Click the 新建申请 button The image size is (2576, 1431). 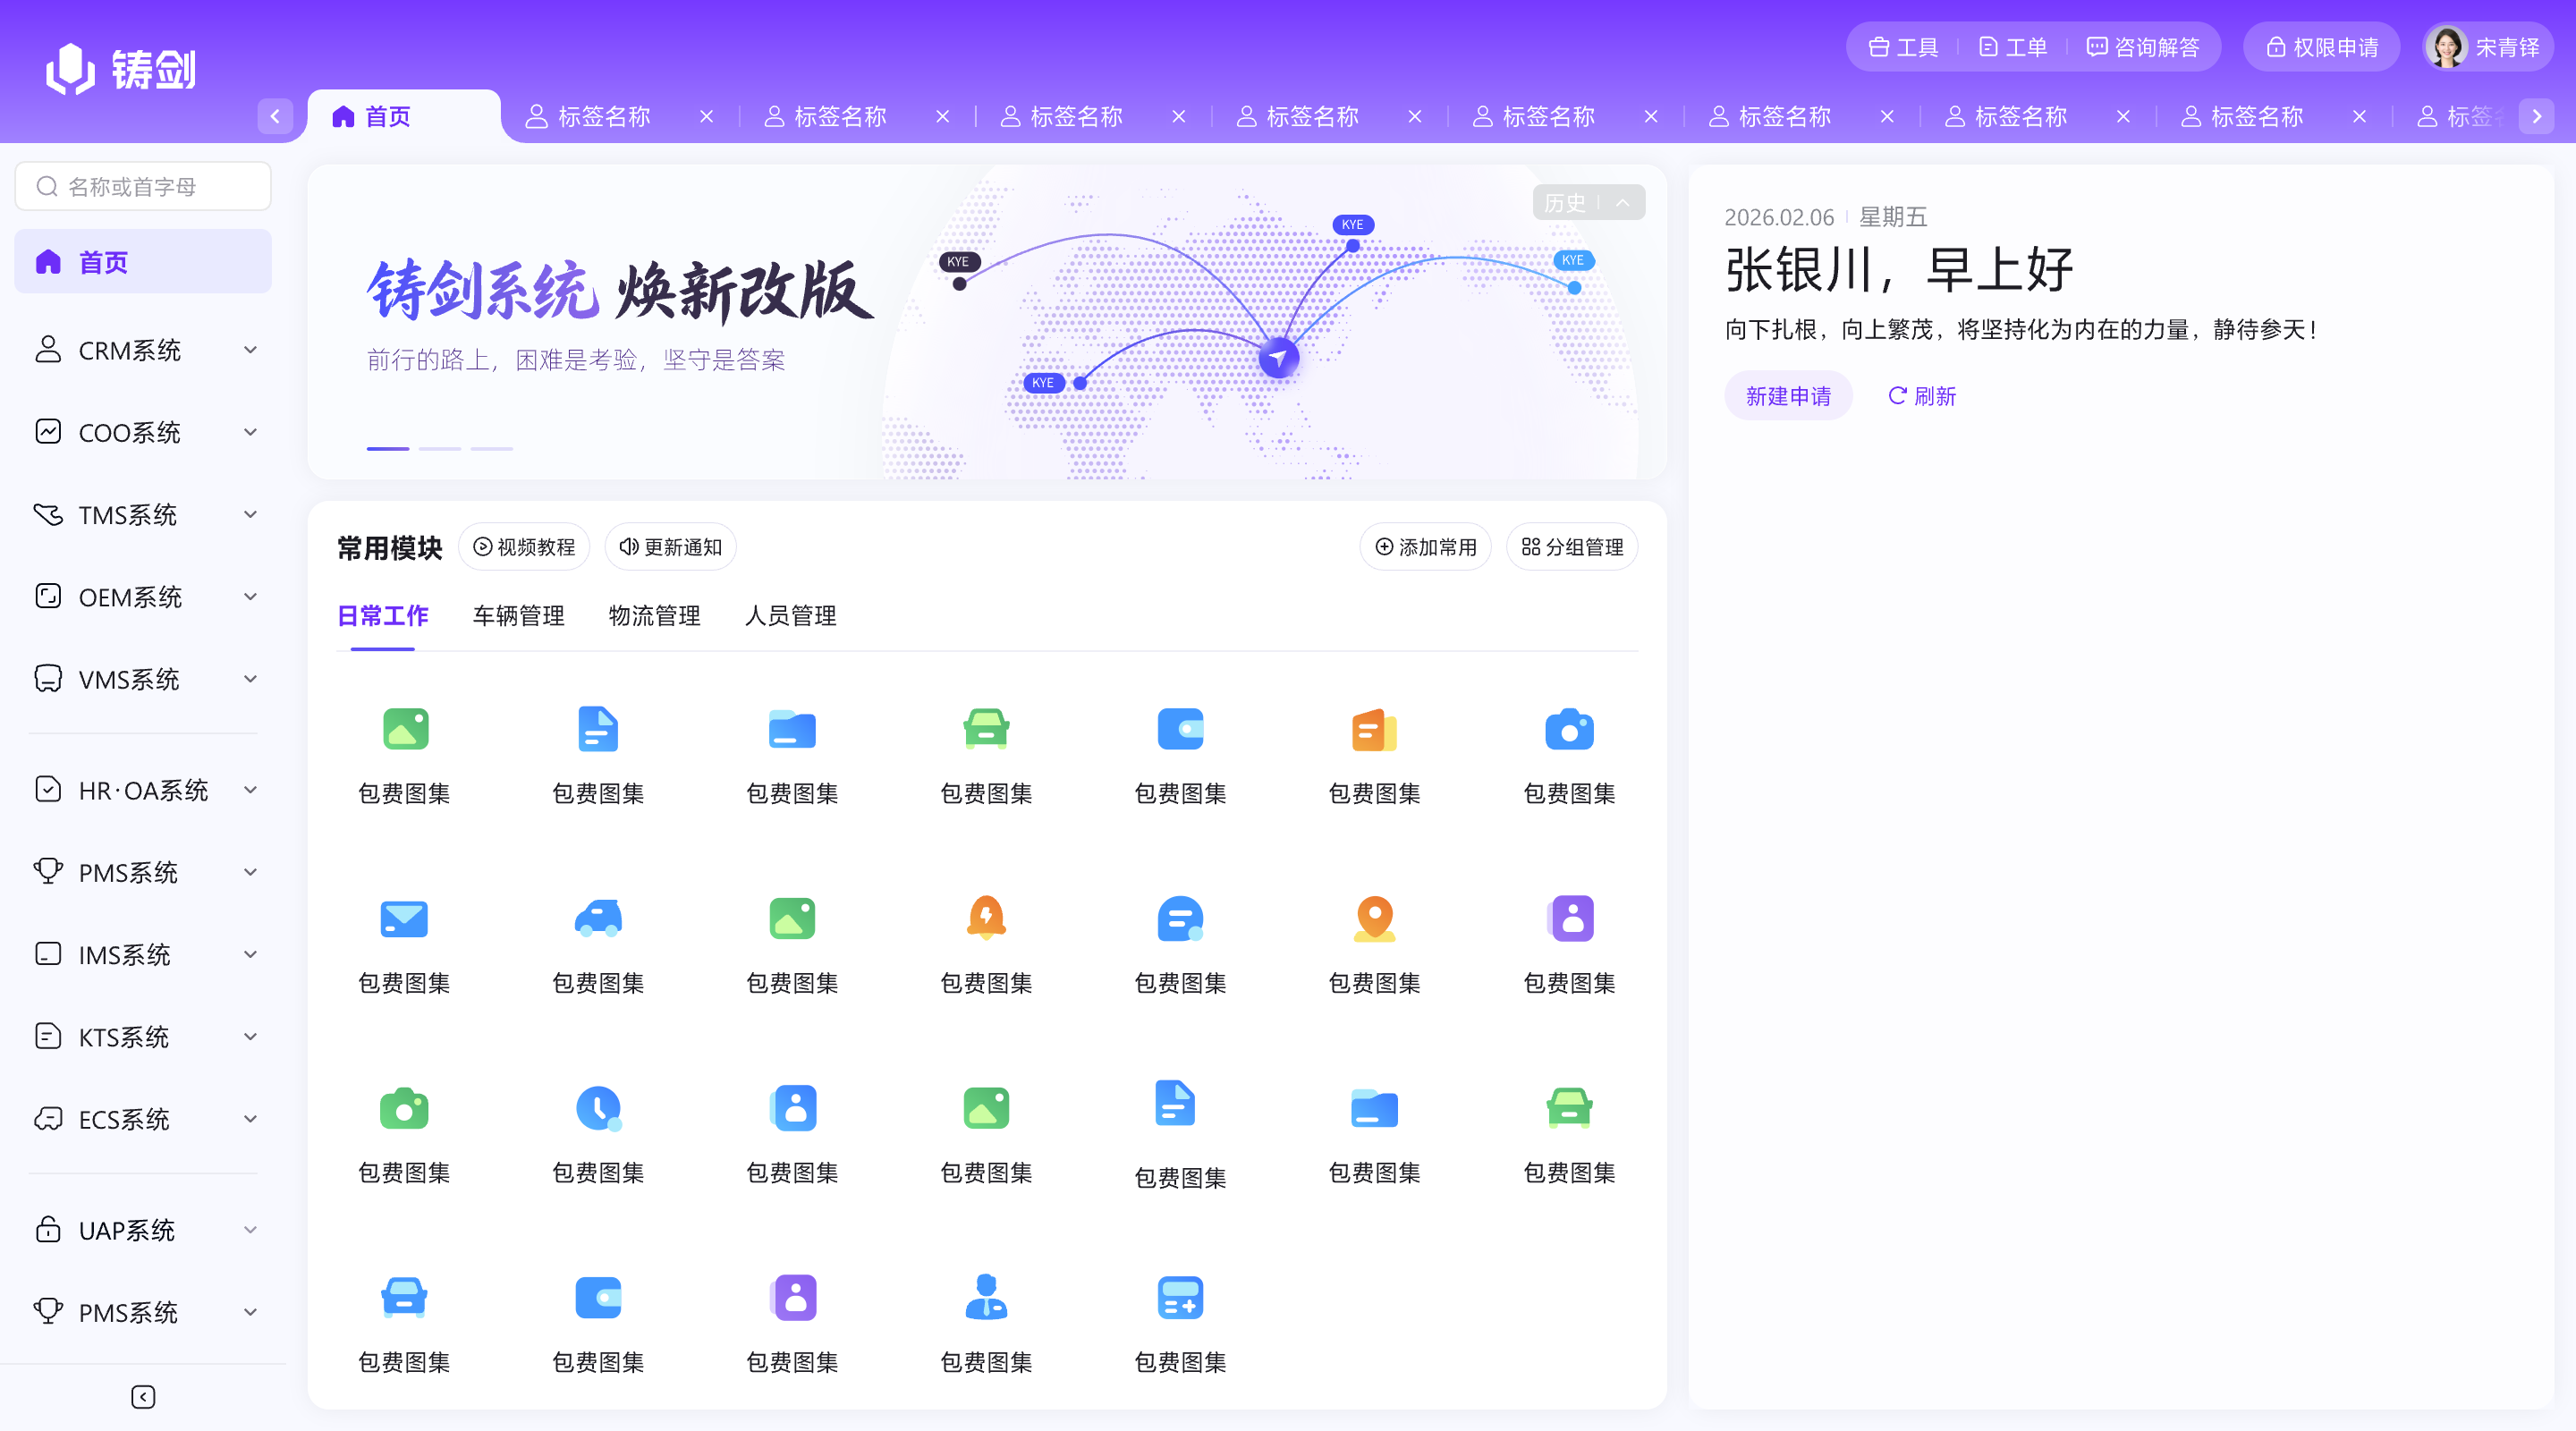(x=1788, y=396)
